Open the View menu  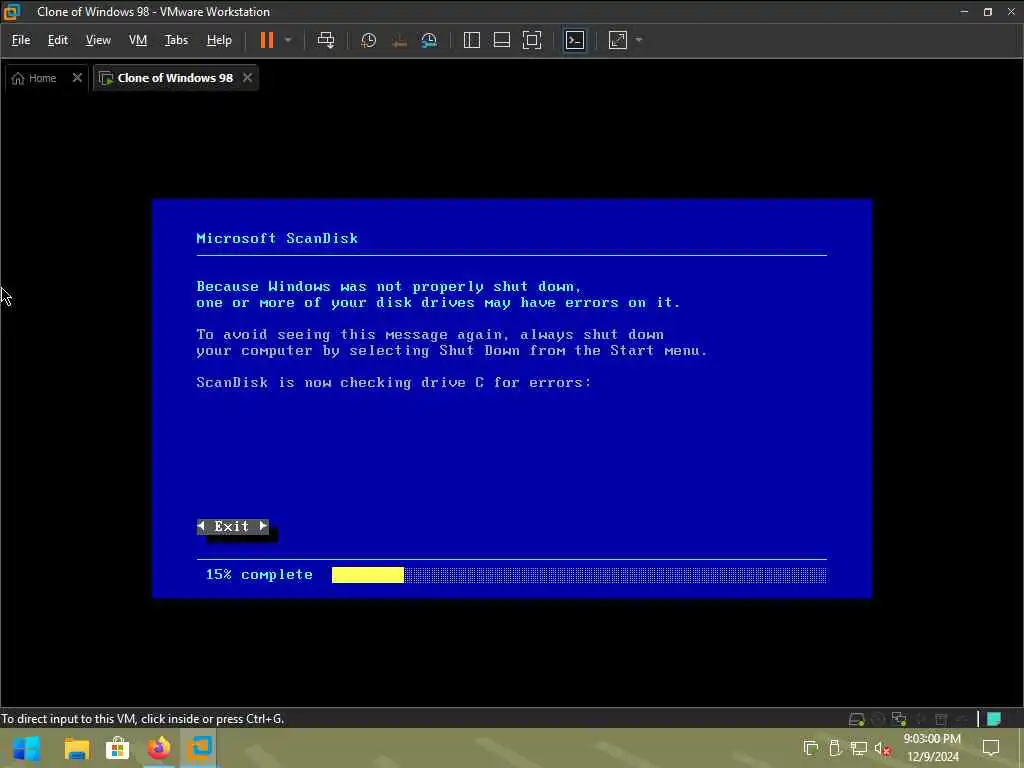tap(98, 40)
